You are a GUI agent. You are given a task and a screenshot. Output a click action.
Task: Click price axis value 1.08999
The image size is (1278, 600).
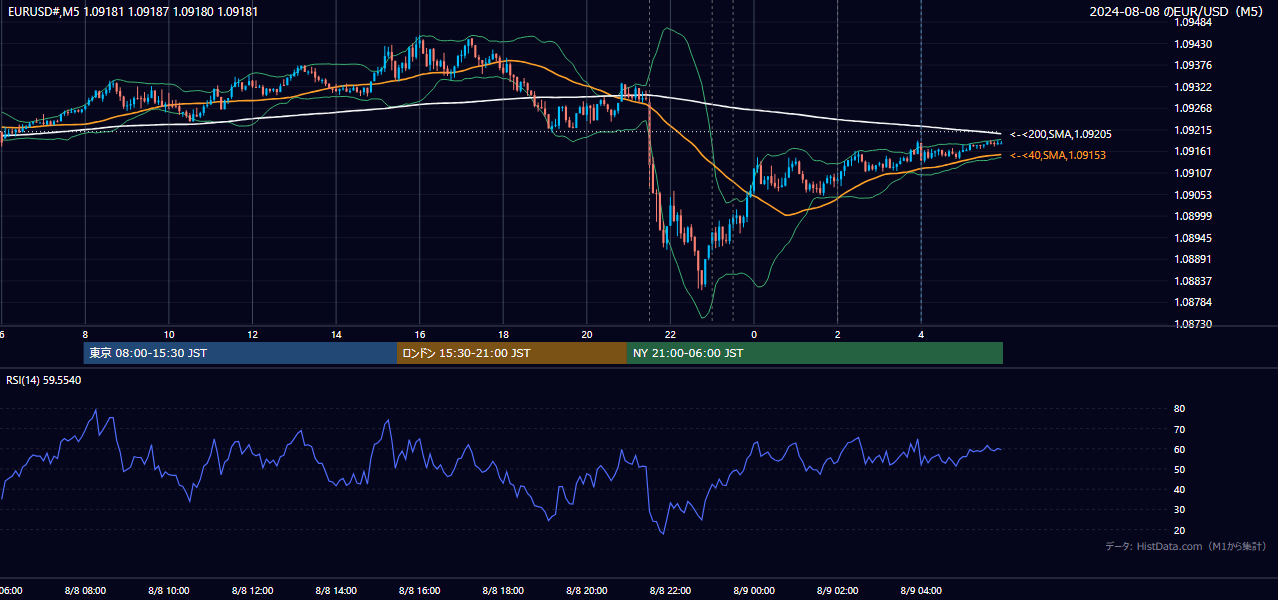1192,216
